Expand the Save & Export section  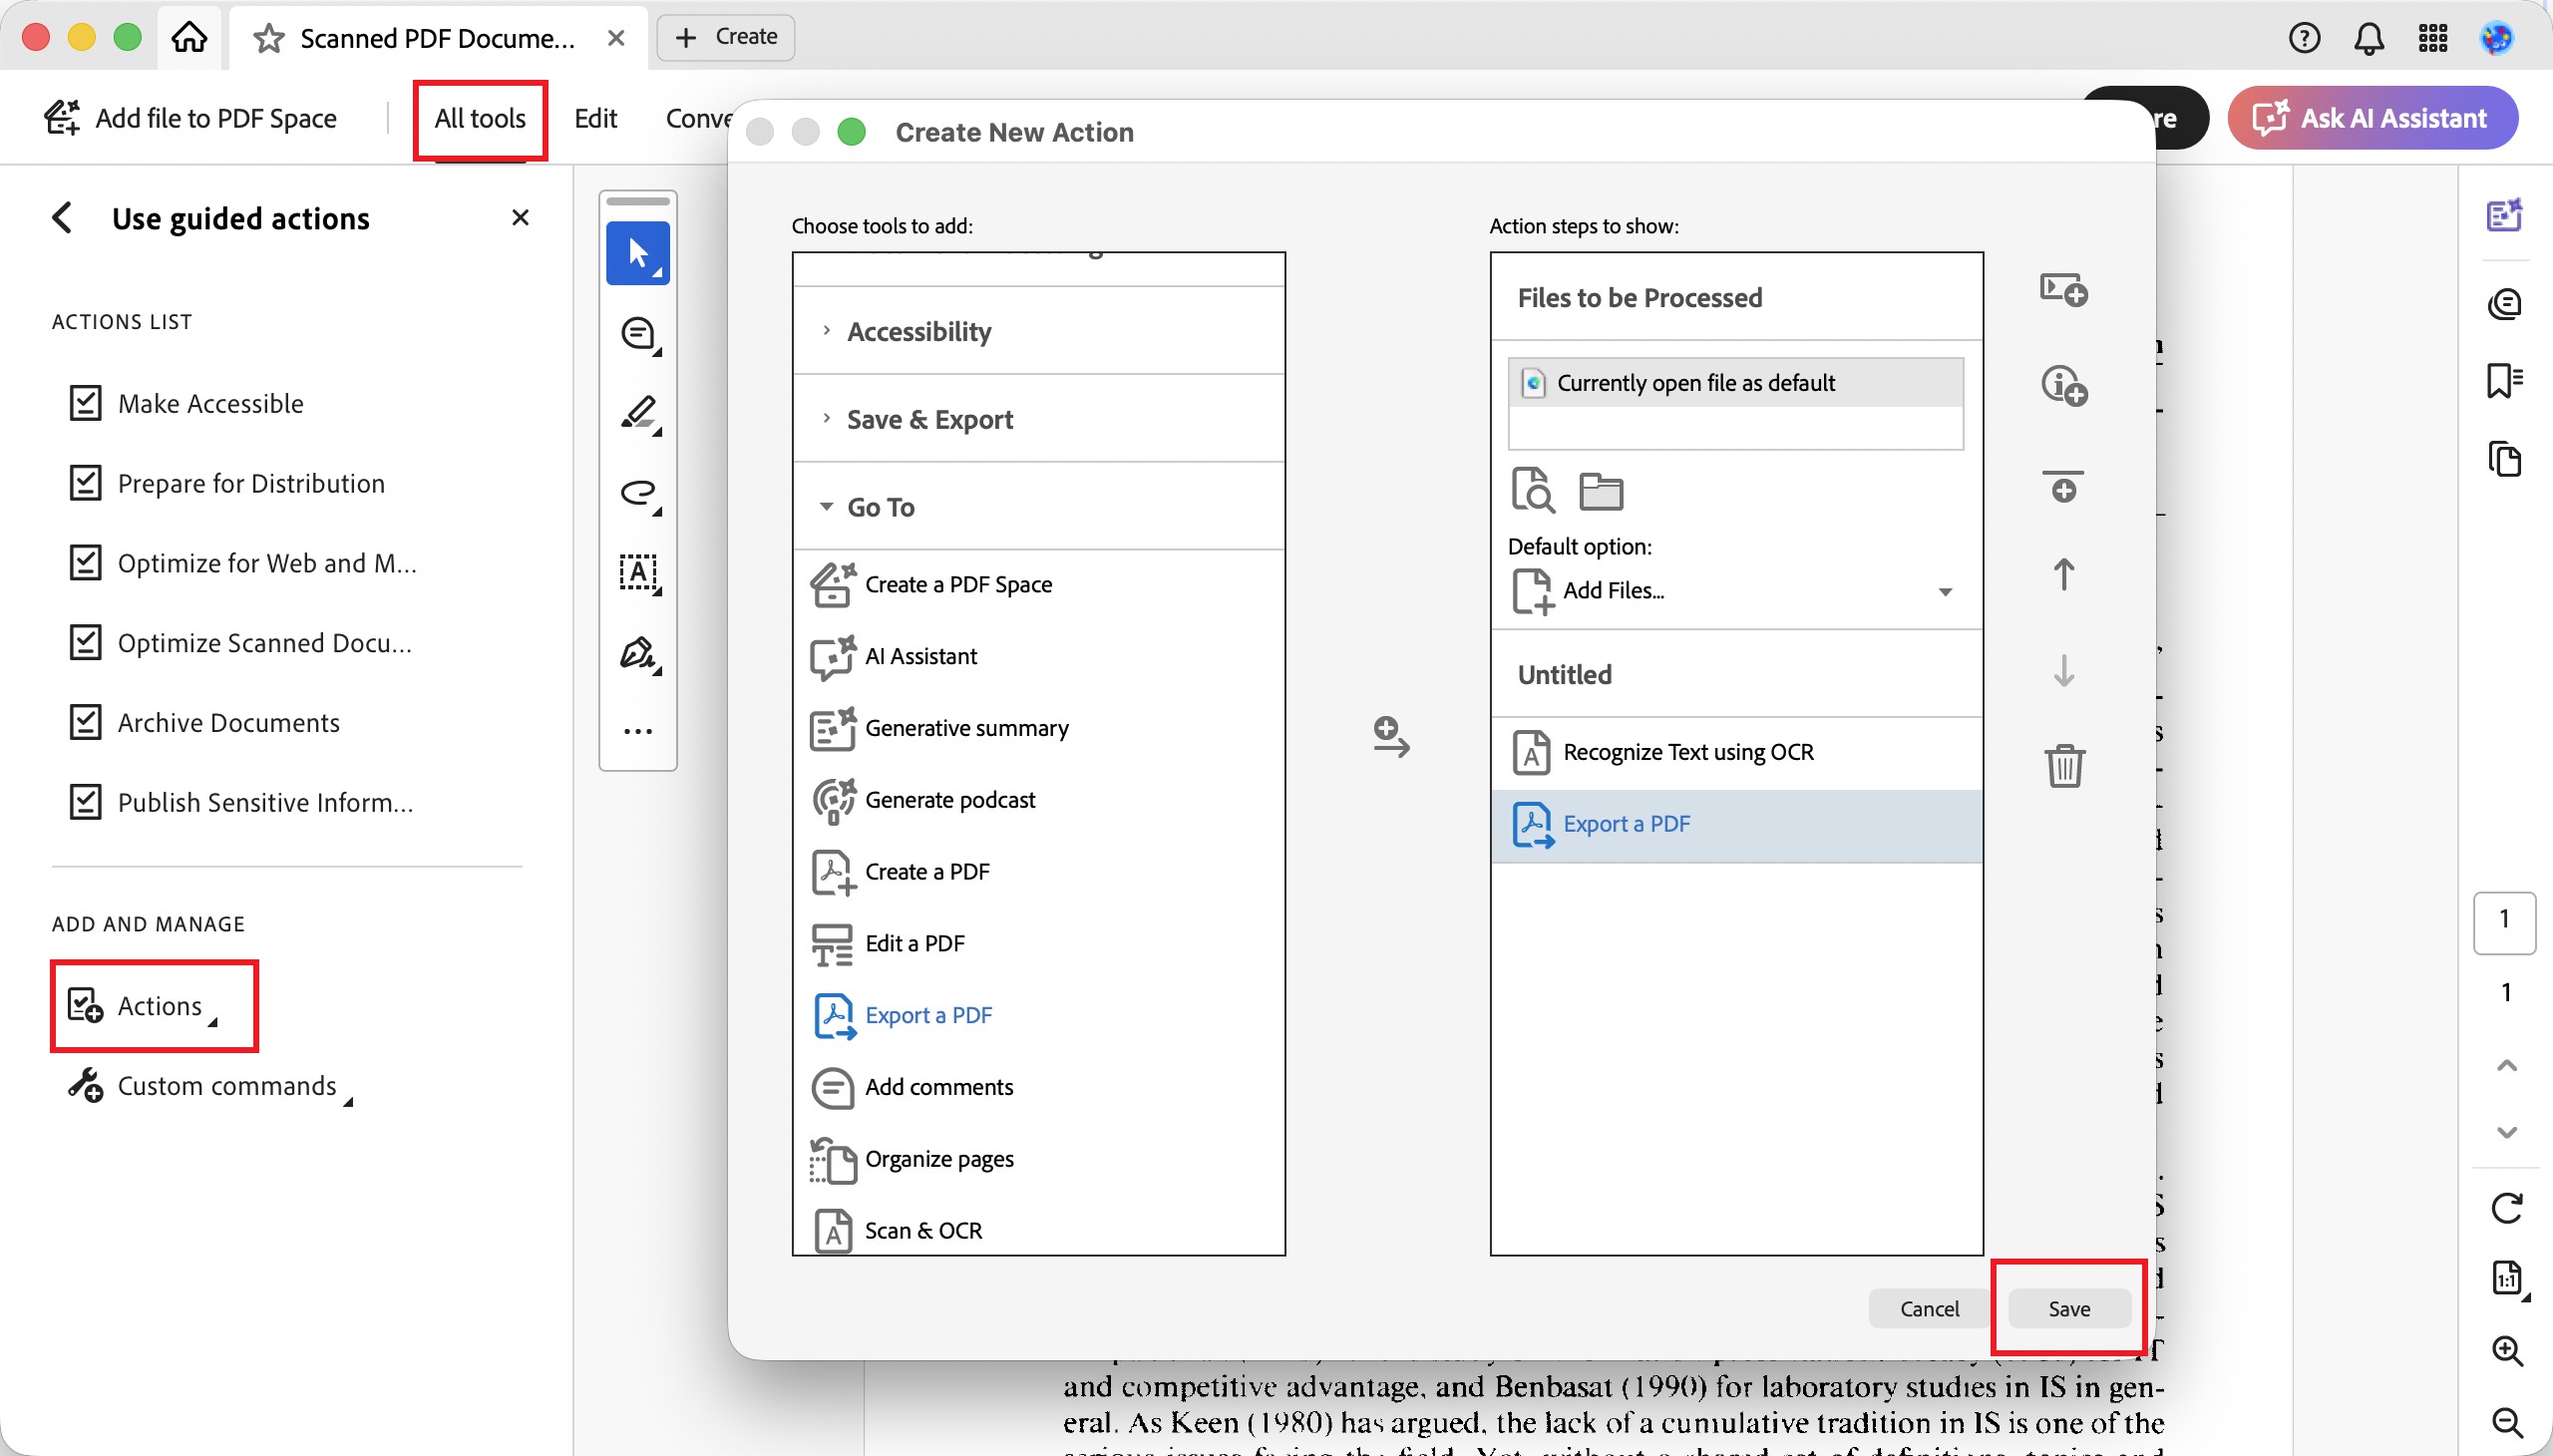click(x=1038, y=419)
